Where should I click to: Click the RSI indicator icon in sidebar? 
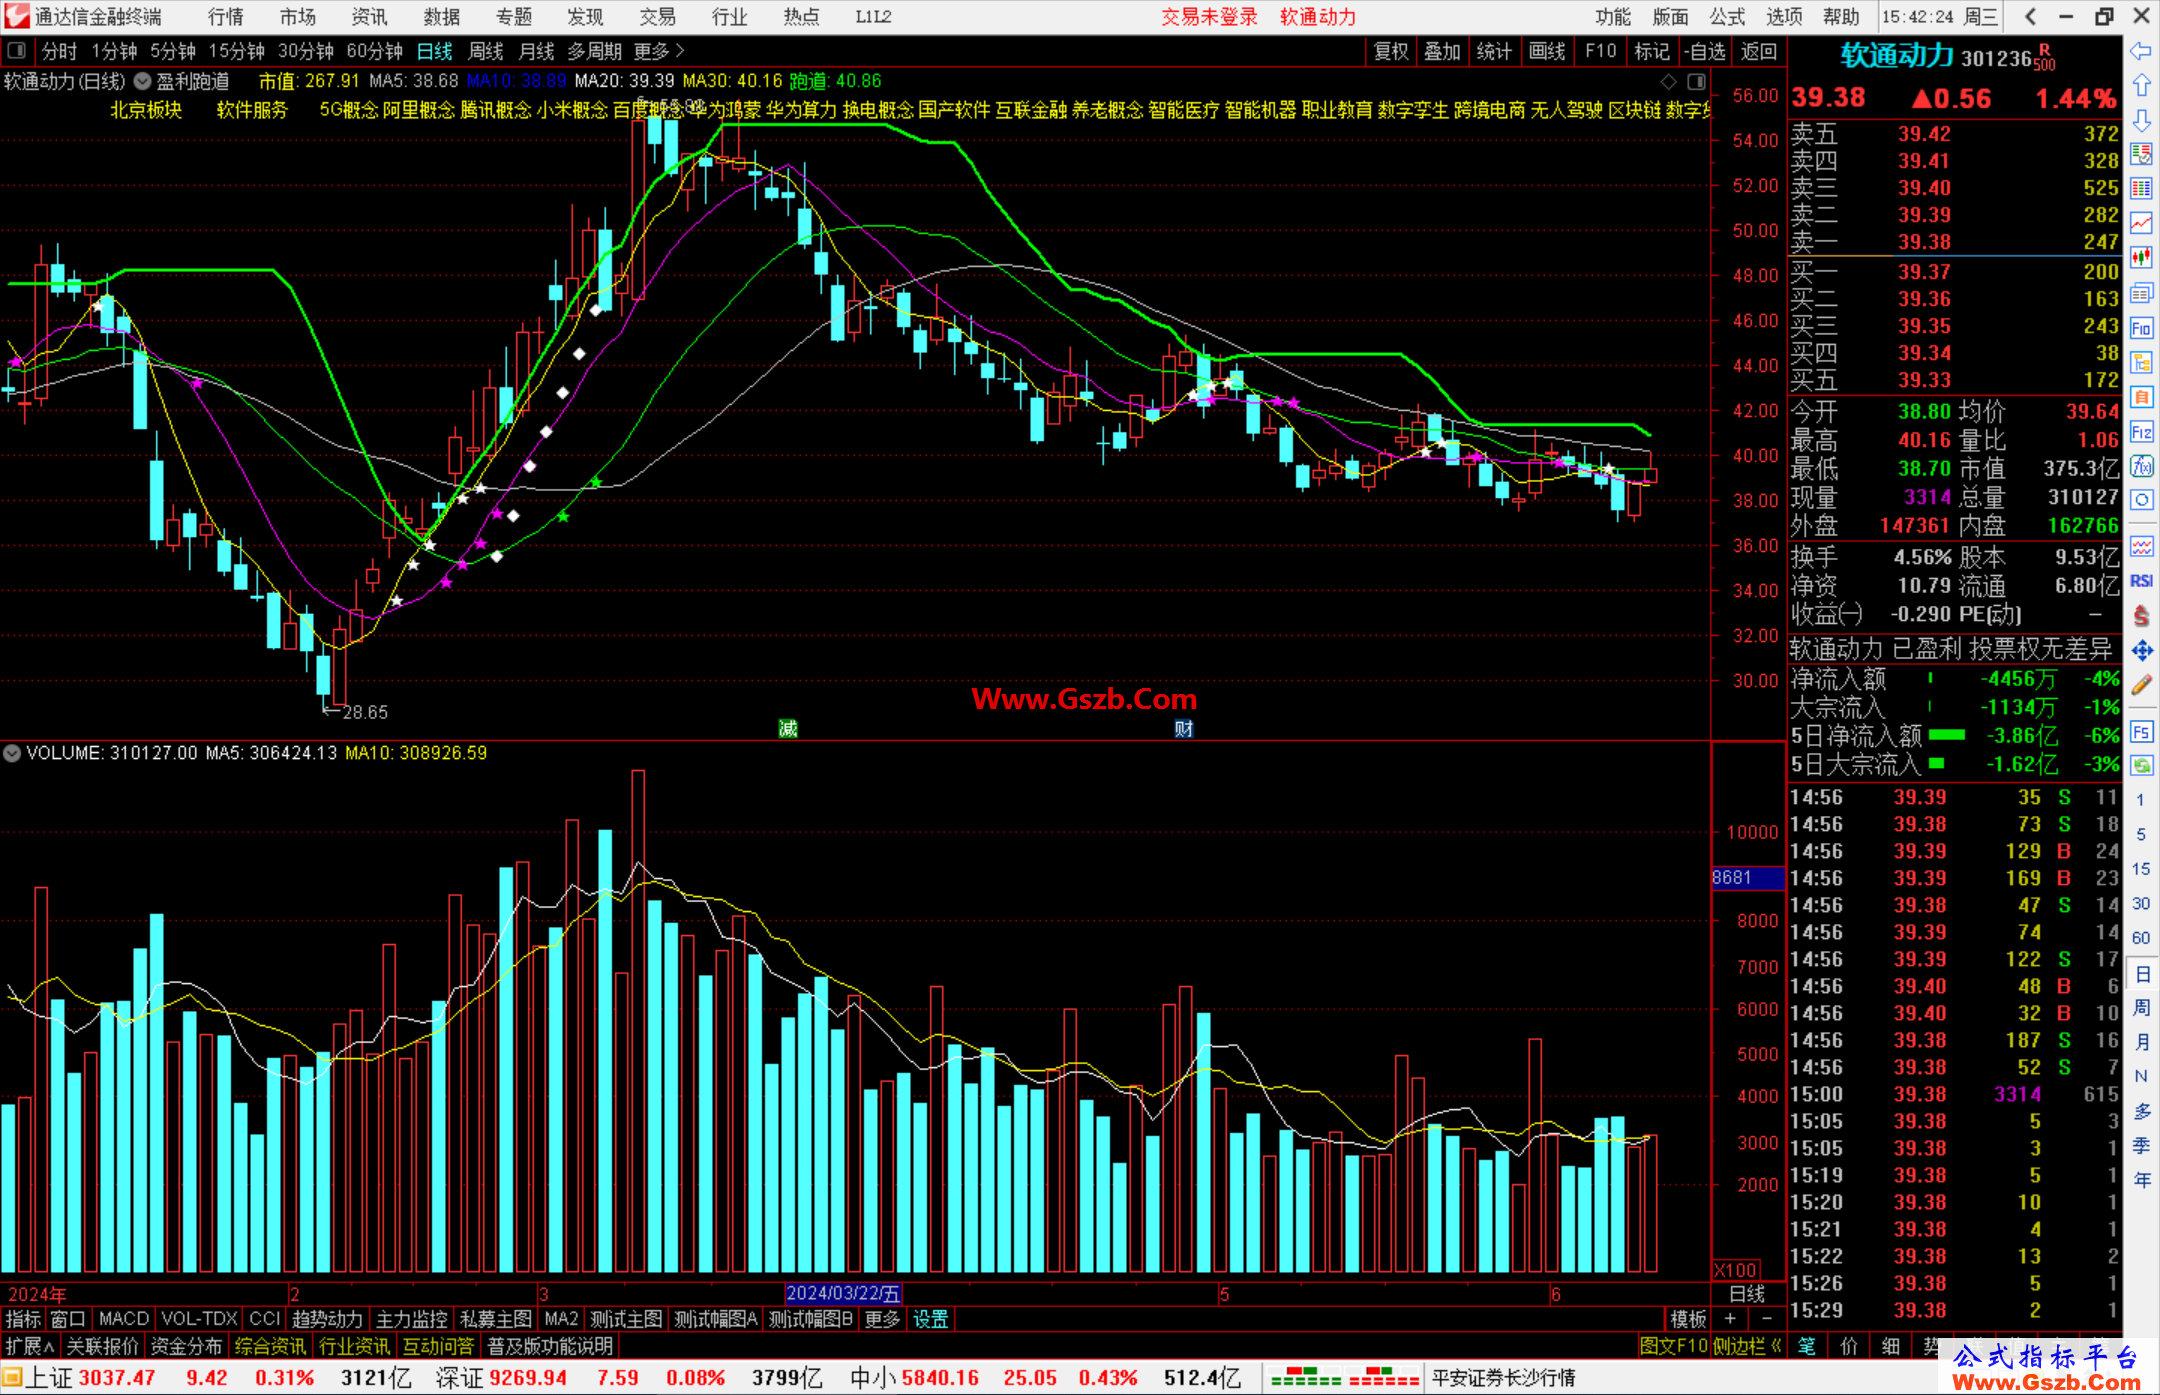click(x=2141, y=581)
